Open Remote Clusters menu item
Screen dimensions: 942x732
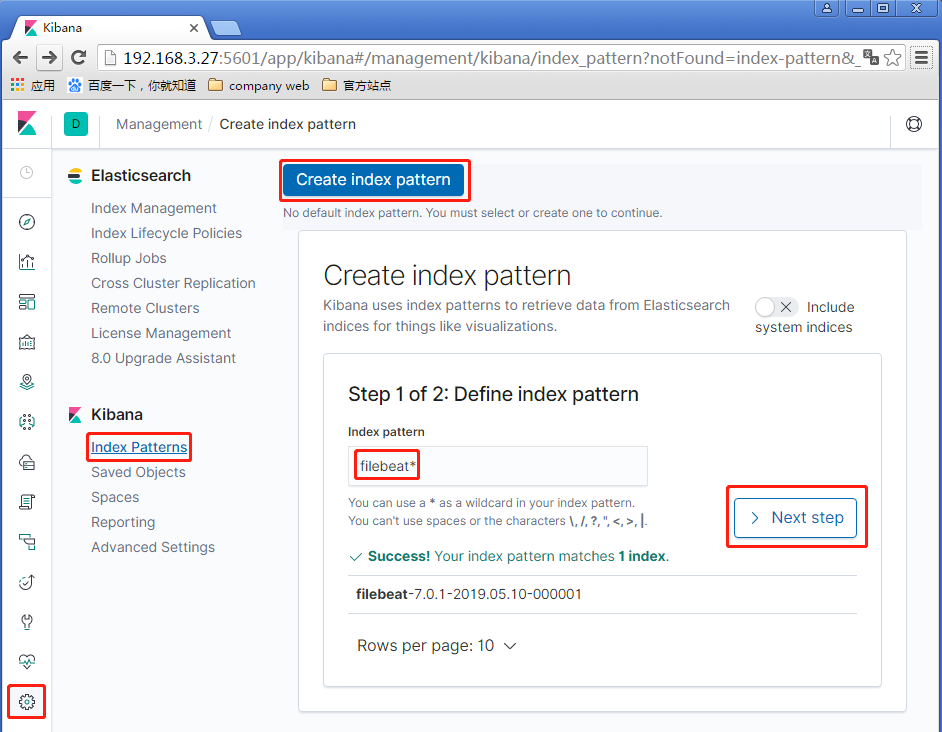[145, 308]
